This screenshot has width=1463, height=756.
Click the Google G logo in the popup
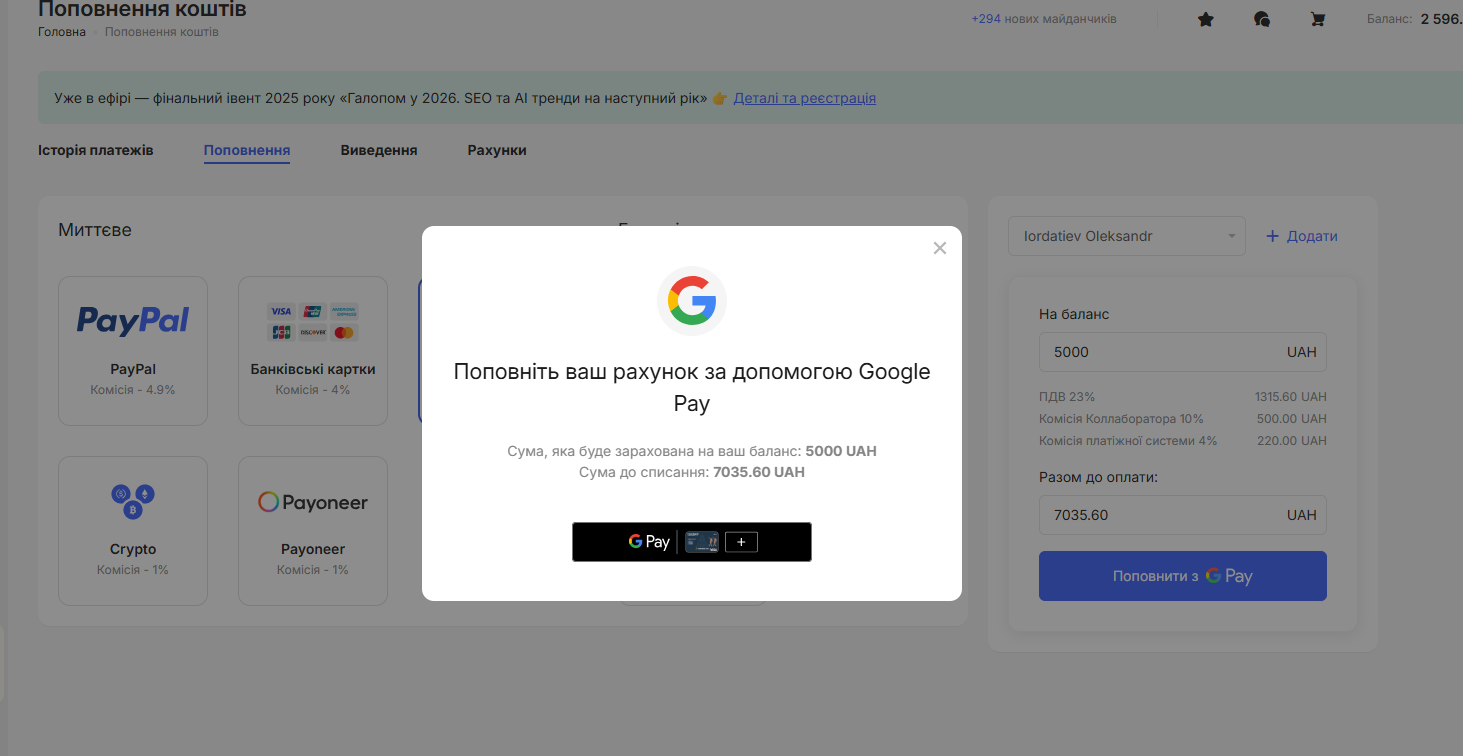(692, 301)
